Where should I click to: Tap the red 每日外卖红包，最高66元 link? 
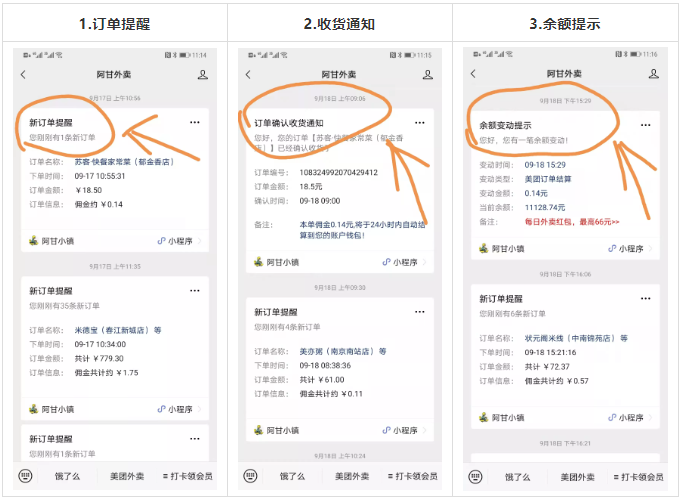[x=572, y=222]
